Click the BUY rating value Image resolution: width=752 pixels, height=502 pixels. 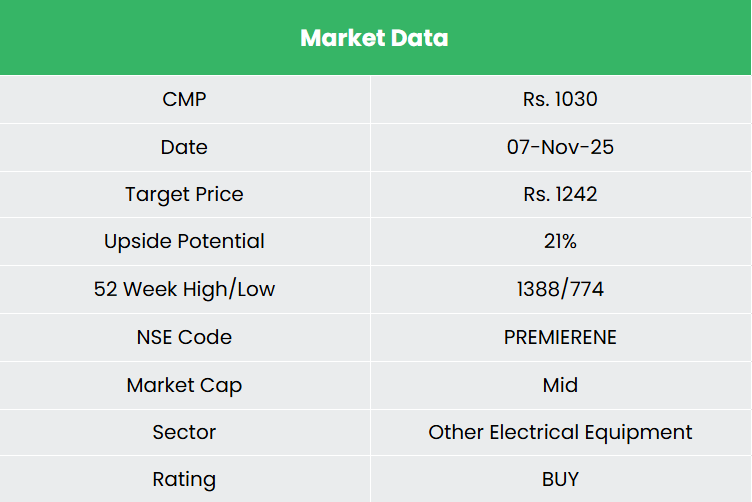[560, 479]
